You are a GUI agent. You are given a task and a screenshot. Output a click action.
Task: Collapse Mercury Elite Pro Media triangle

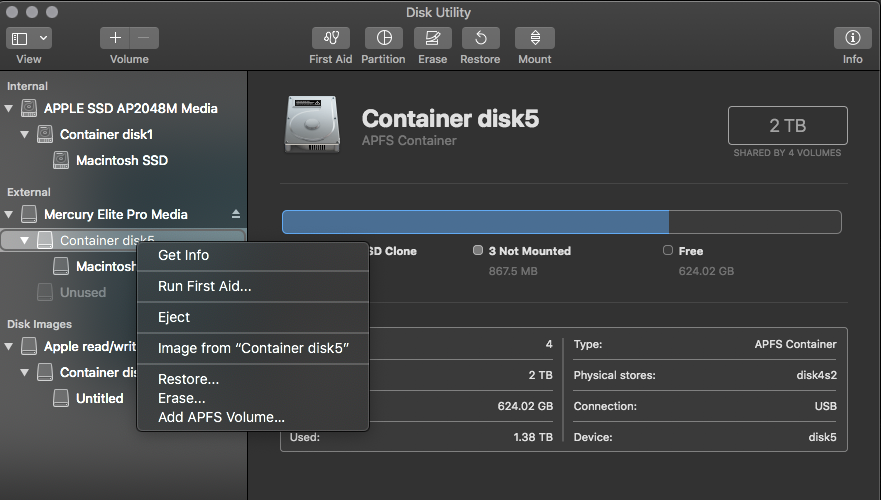pyautogui.click(x=8, y=214)
